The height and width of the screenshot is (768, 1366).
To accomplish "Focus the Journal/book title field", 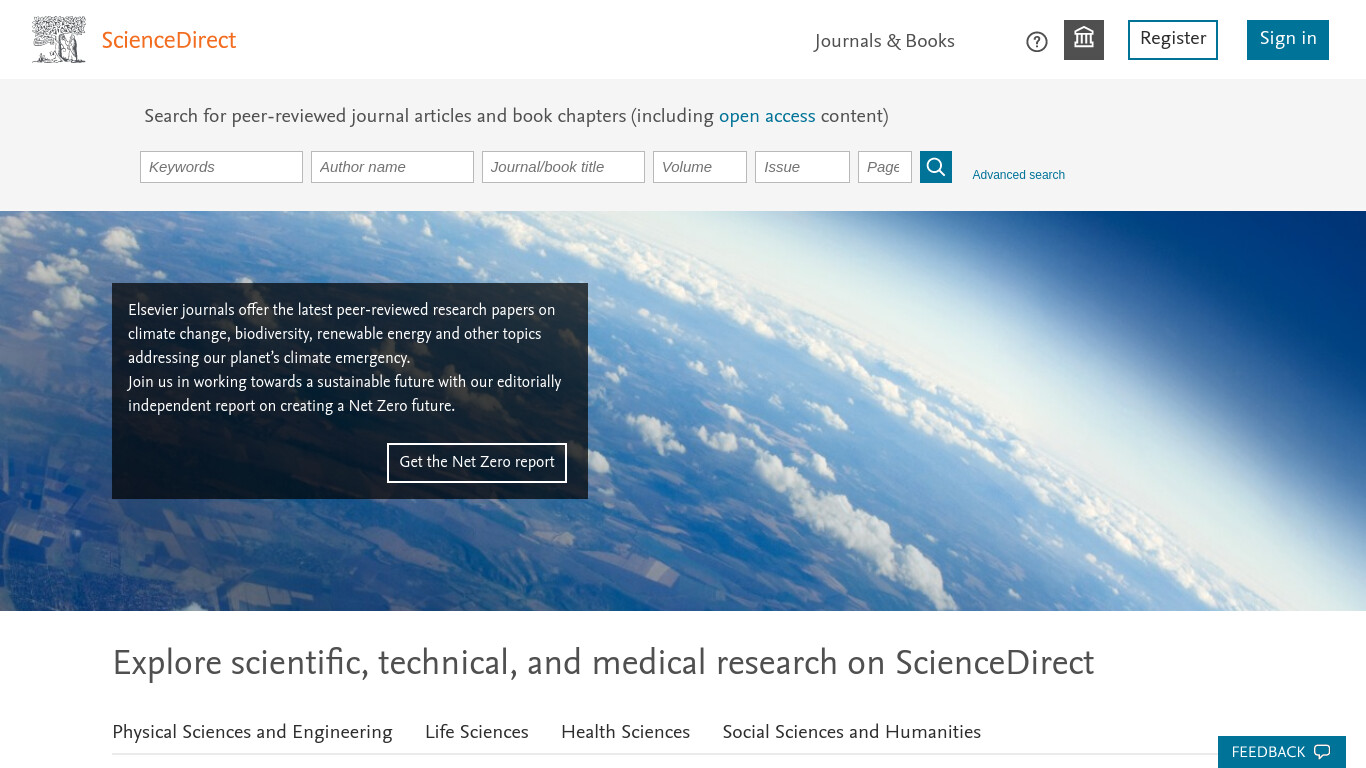I will [x=563, y=167].
